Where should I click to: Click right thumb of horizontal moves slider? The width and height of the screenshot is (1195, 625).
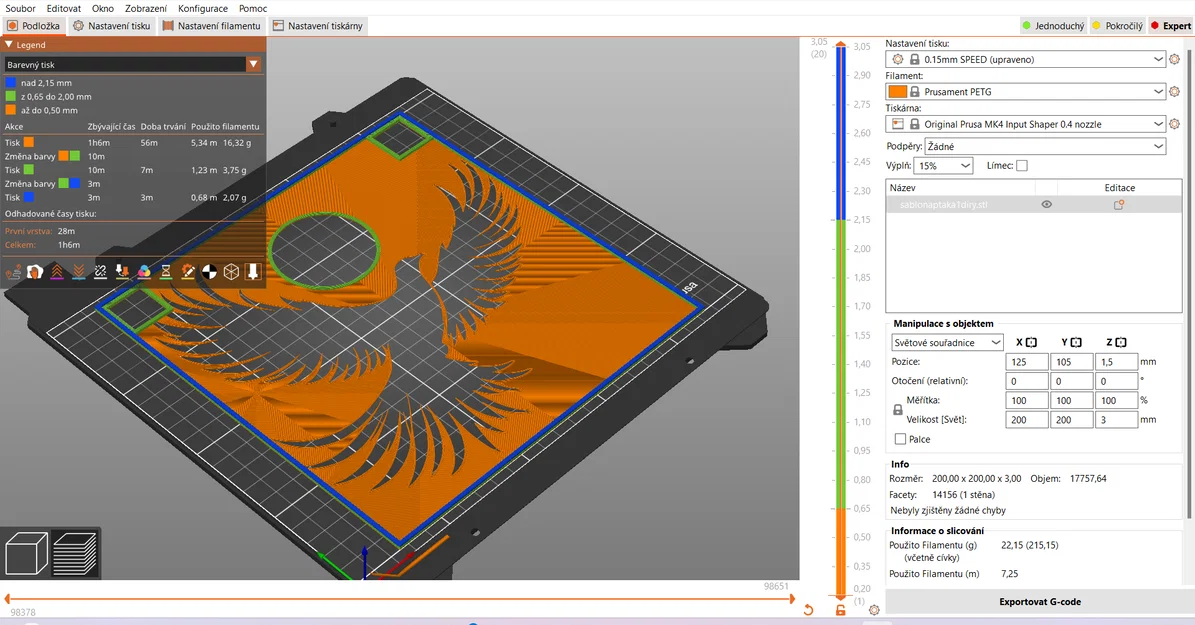792,599
